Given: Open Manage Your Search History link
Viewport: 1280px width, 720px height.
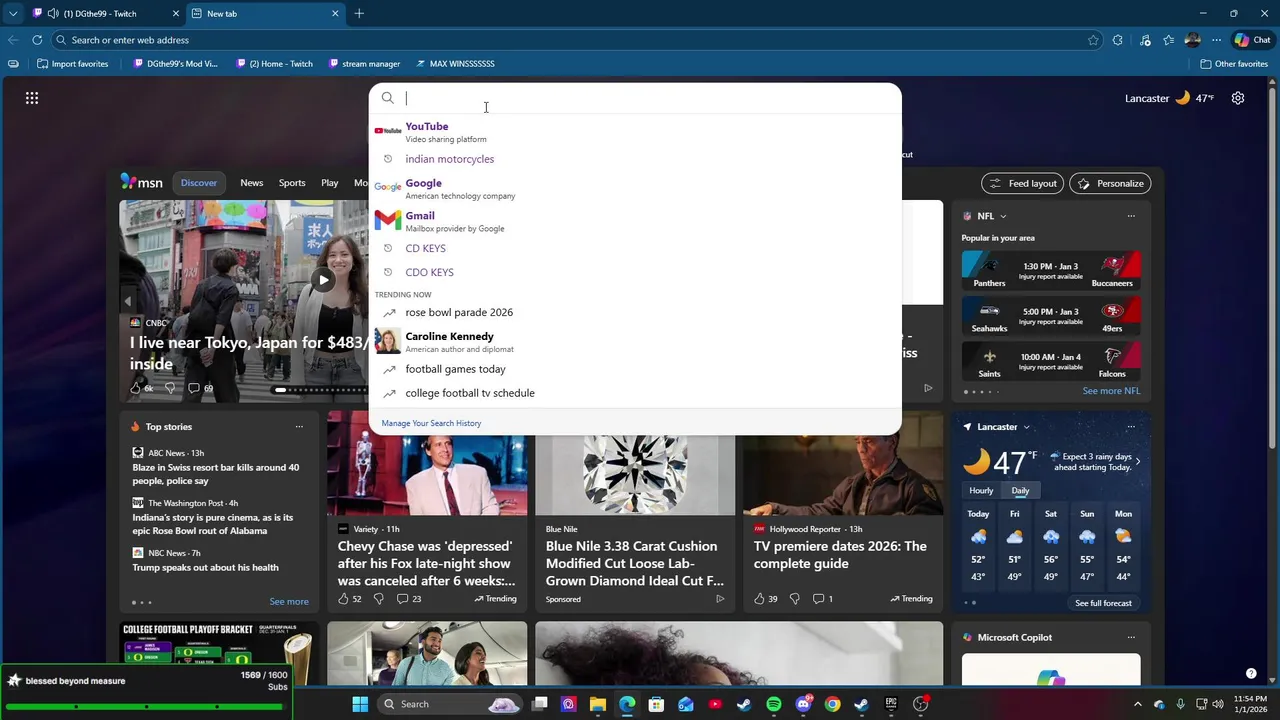Looking at the screenshot, I should [x=431, y=423].
